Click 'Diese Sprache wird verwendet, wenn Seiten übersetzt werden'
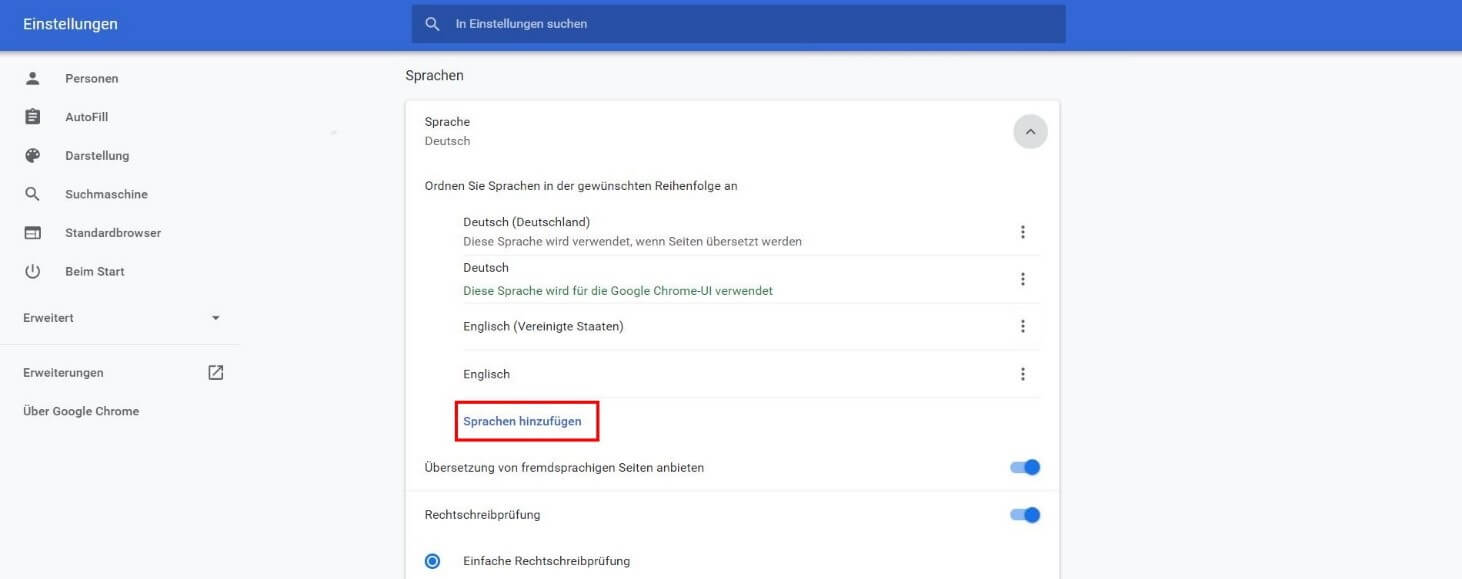Screen dimensions: 1462x579 tap(632, 241)
